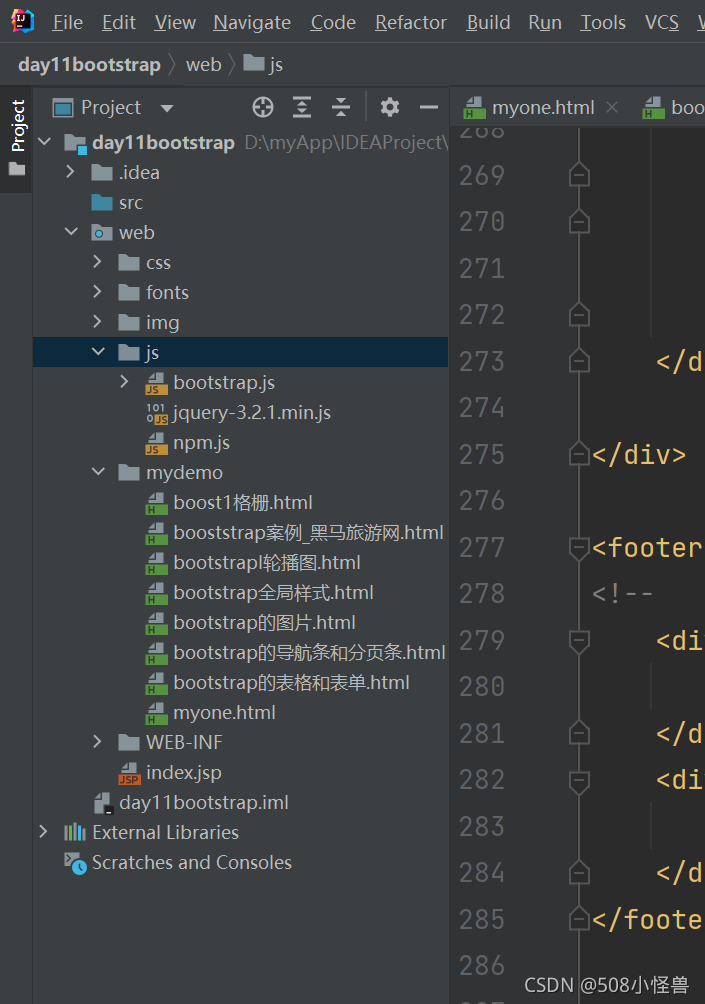Click the Locate/Select Opened File target icon

263,108
